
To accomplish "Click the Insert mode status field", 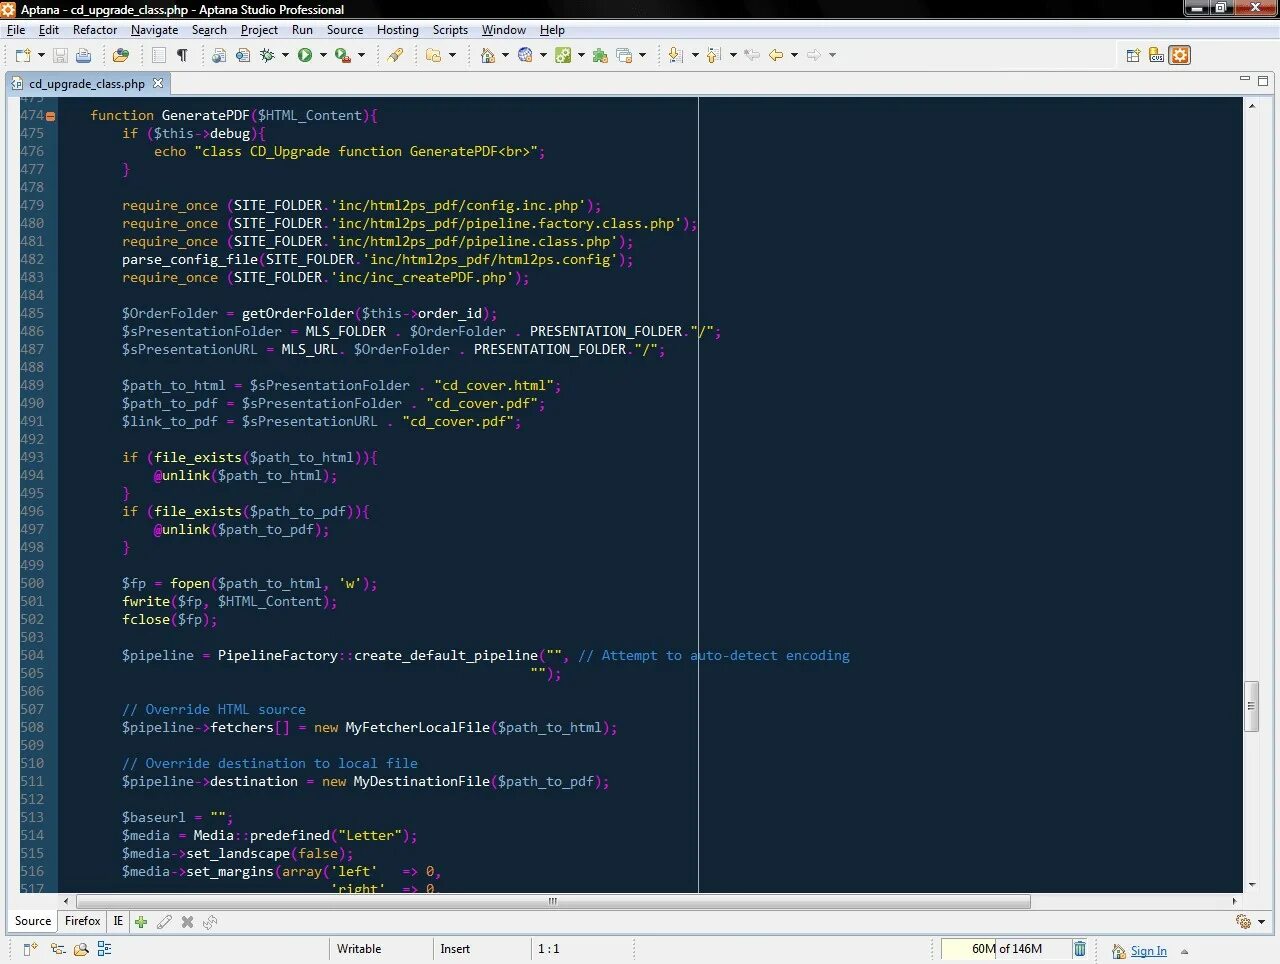I will [x=482, y=949].
